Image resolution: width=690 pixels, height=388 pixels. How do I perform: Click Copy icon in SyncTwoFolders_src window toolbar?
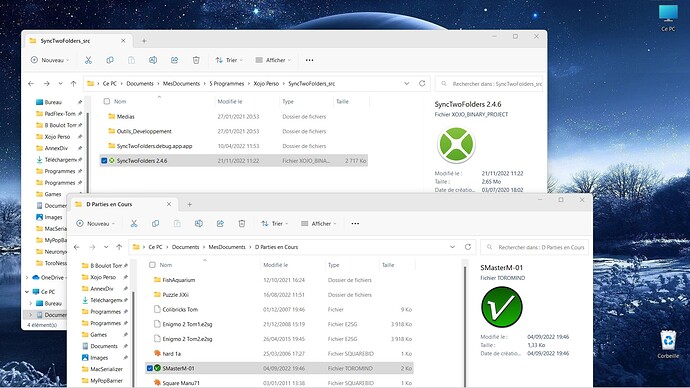click(110, 60)
